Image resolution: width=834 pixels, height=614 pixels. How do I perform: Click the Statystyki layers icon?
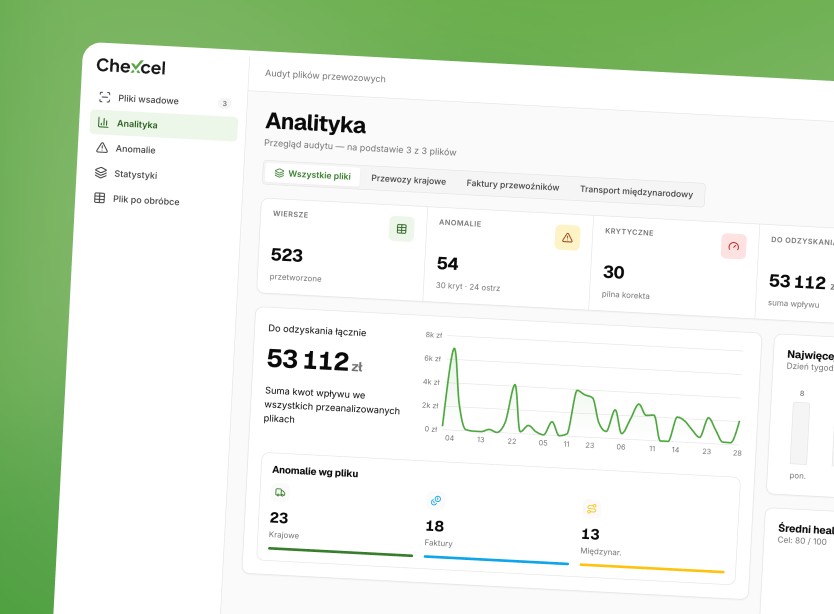(101, 172)
